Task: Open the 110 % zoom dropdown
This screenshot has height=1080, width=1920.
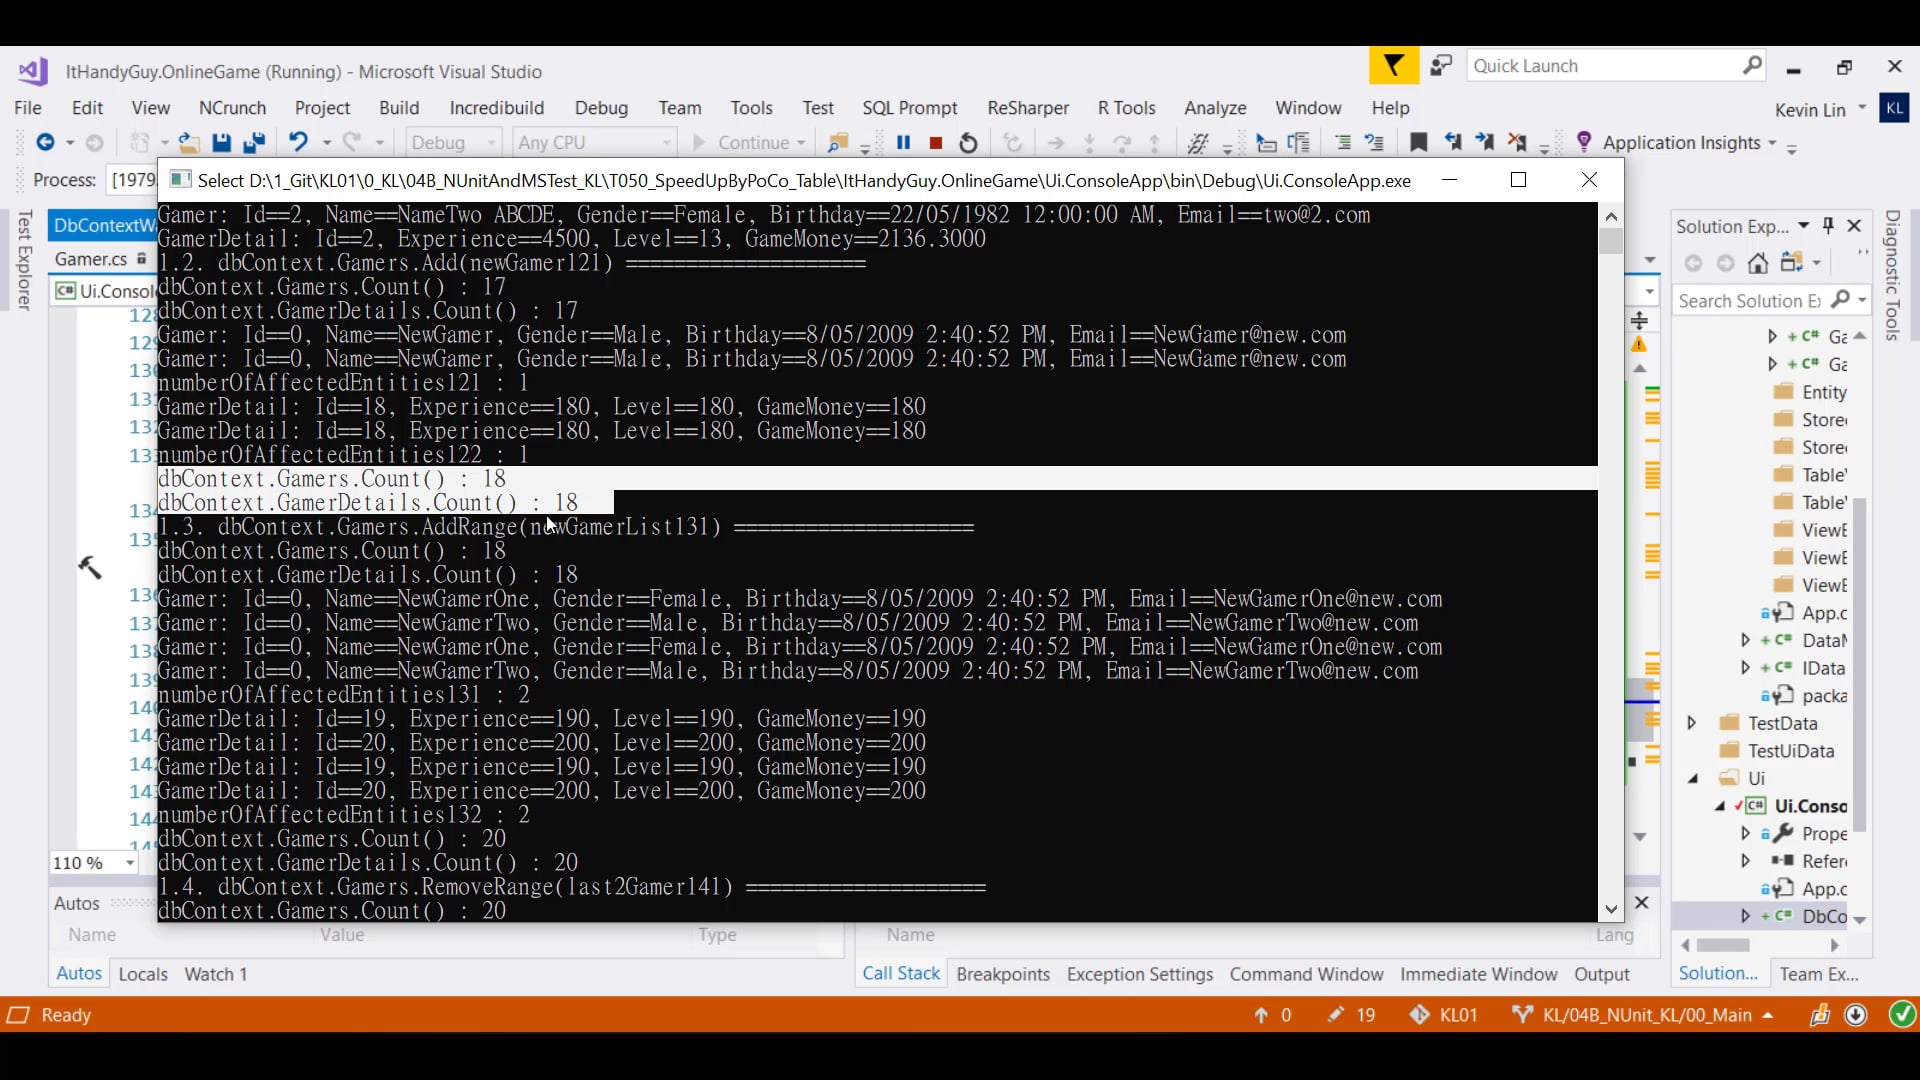Action: (x=130, y=863)
